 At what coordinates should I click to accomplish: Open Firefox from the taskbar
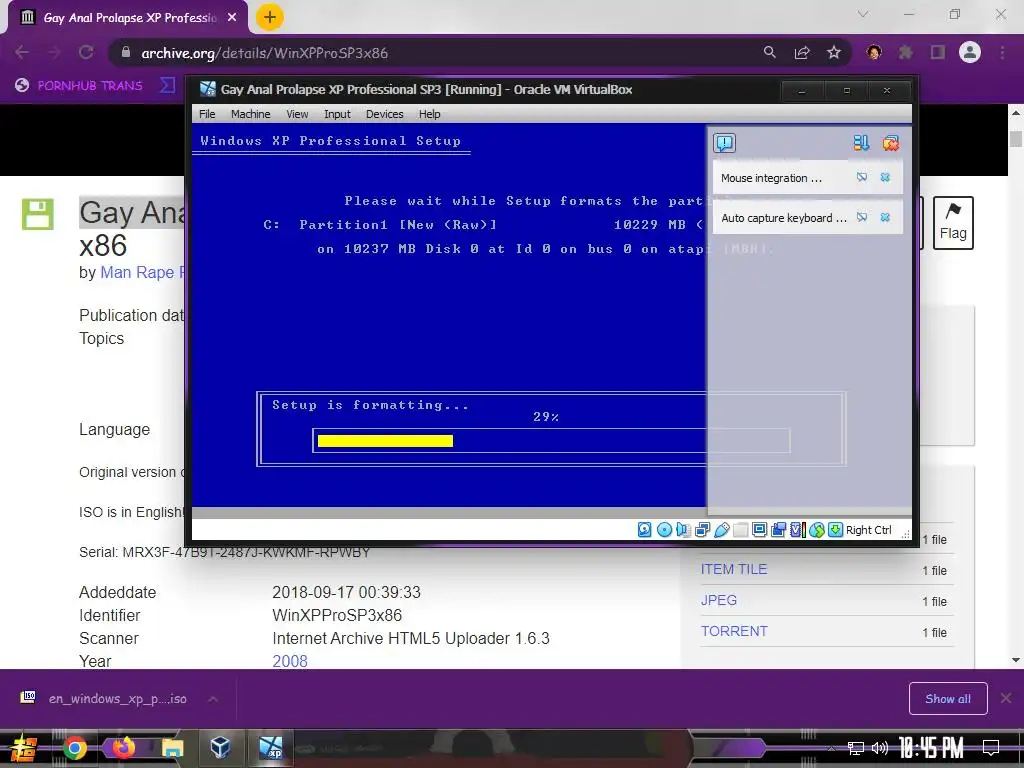[x=123, y=748]
